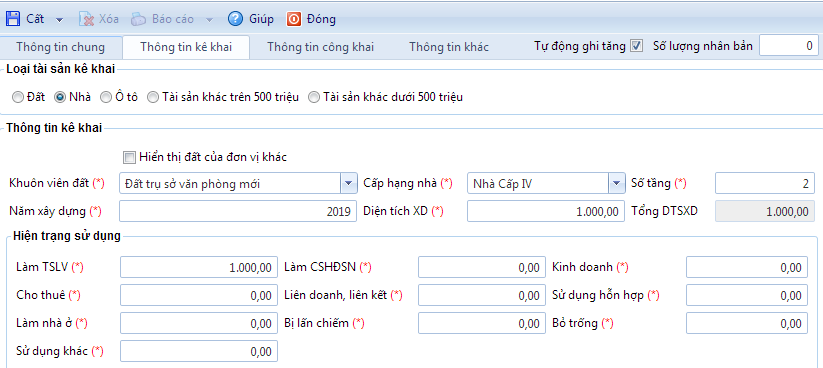This screenshot has width=823, height=368.
Task: Select Tài sản khác trên 500 triệu
Action: [153, 97]
